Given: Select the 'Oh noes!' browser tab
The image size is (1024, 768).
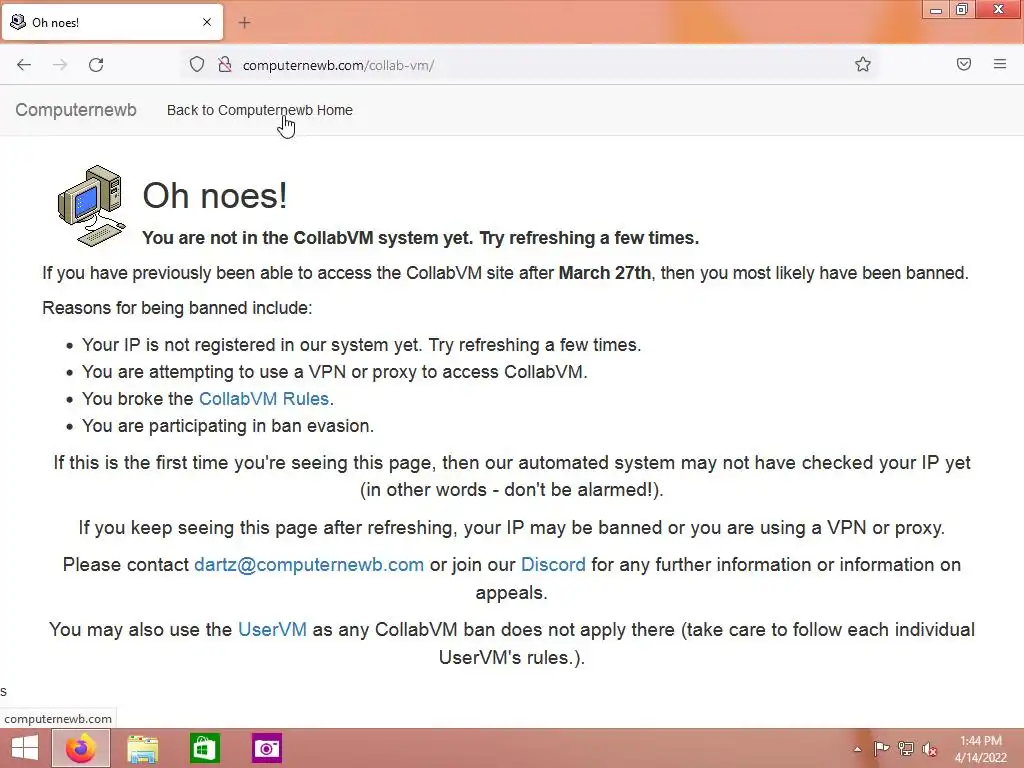Looking at the screenshot, I should [x=112, y=22].
